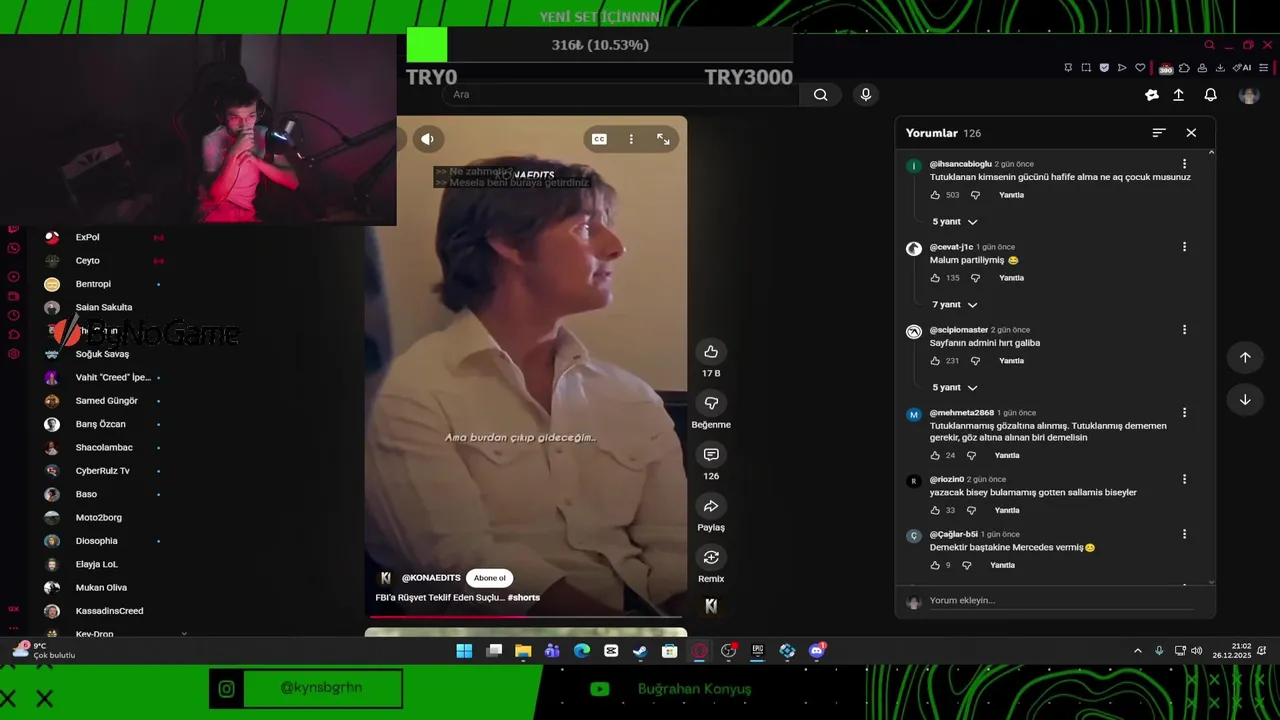This screenshot has height=720, width=1280.
Task: Open the Short's three-dot options menu
Action: pyautogui.click(x=631, y=139)
